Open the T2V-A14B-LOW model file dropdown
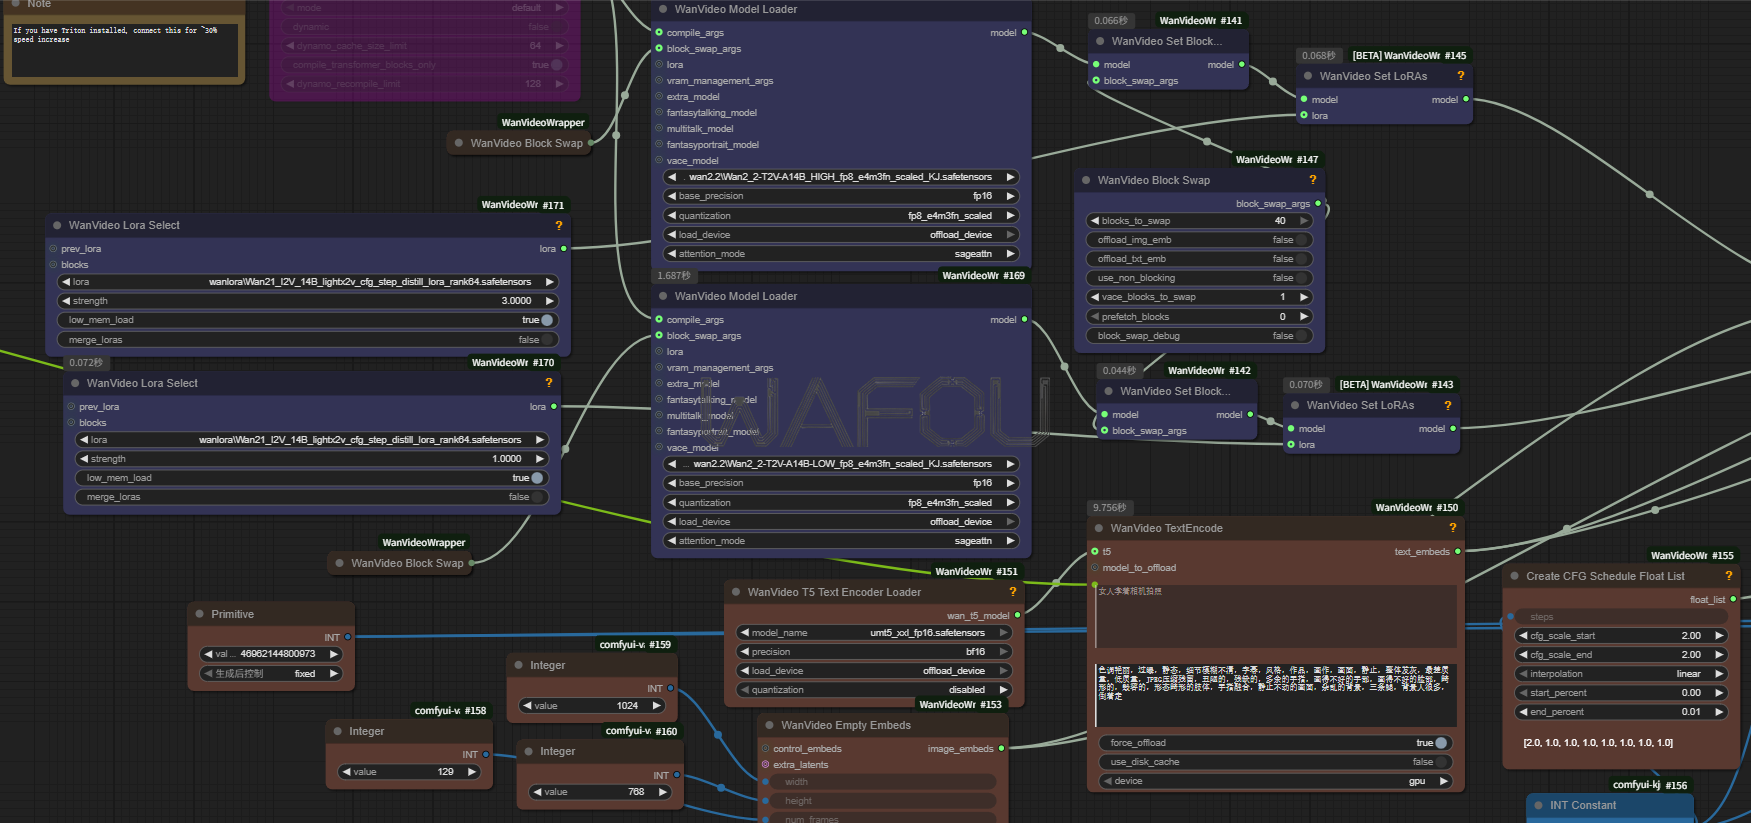Screen dimensions: 1751x823 click(x=840, y=464)
